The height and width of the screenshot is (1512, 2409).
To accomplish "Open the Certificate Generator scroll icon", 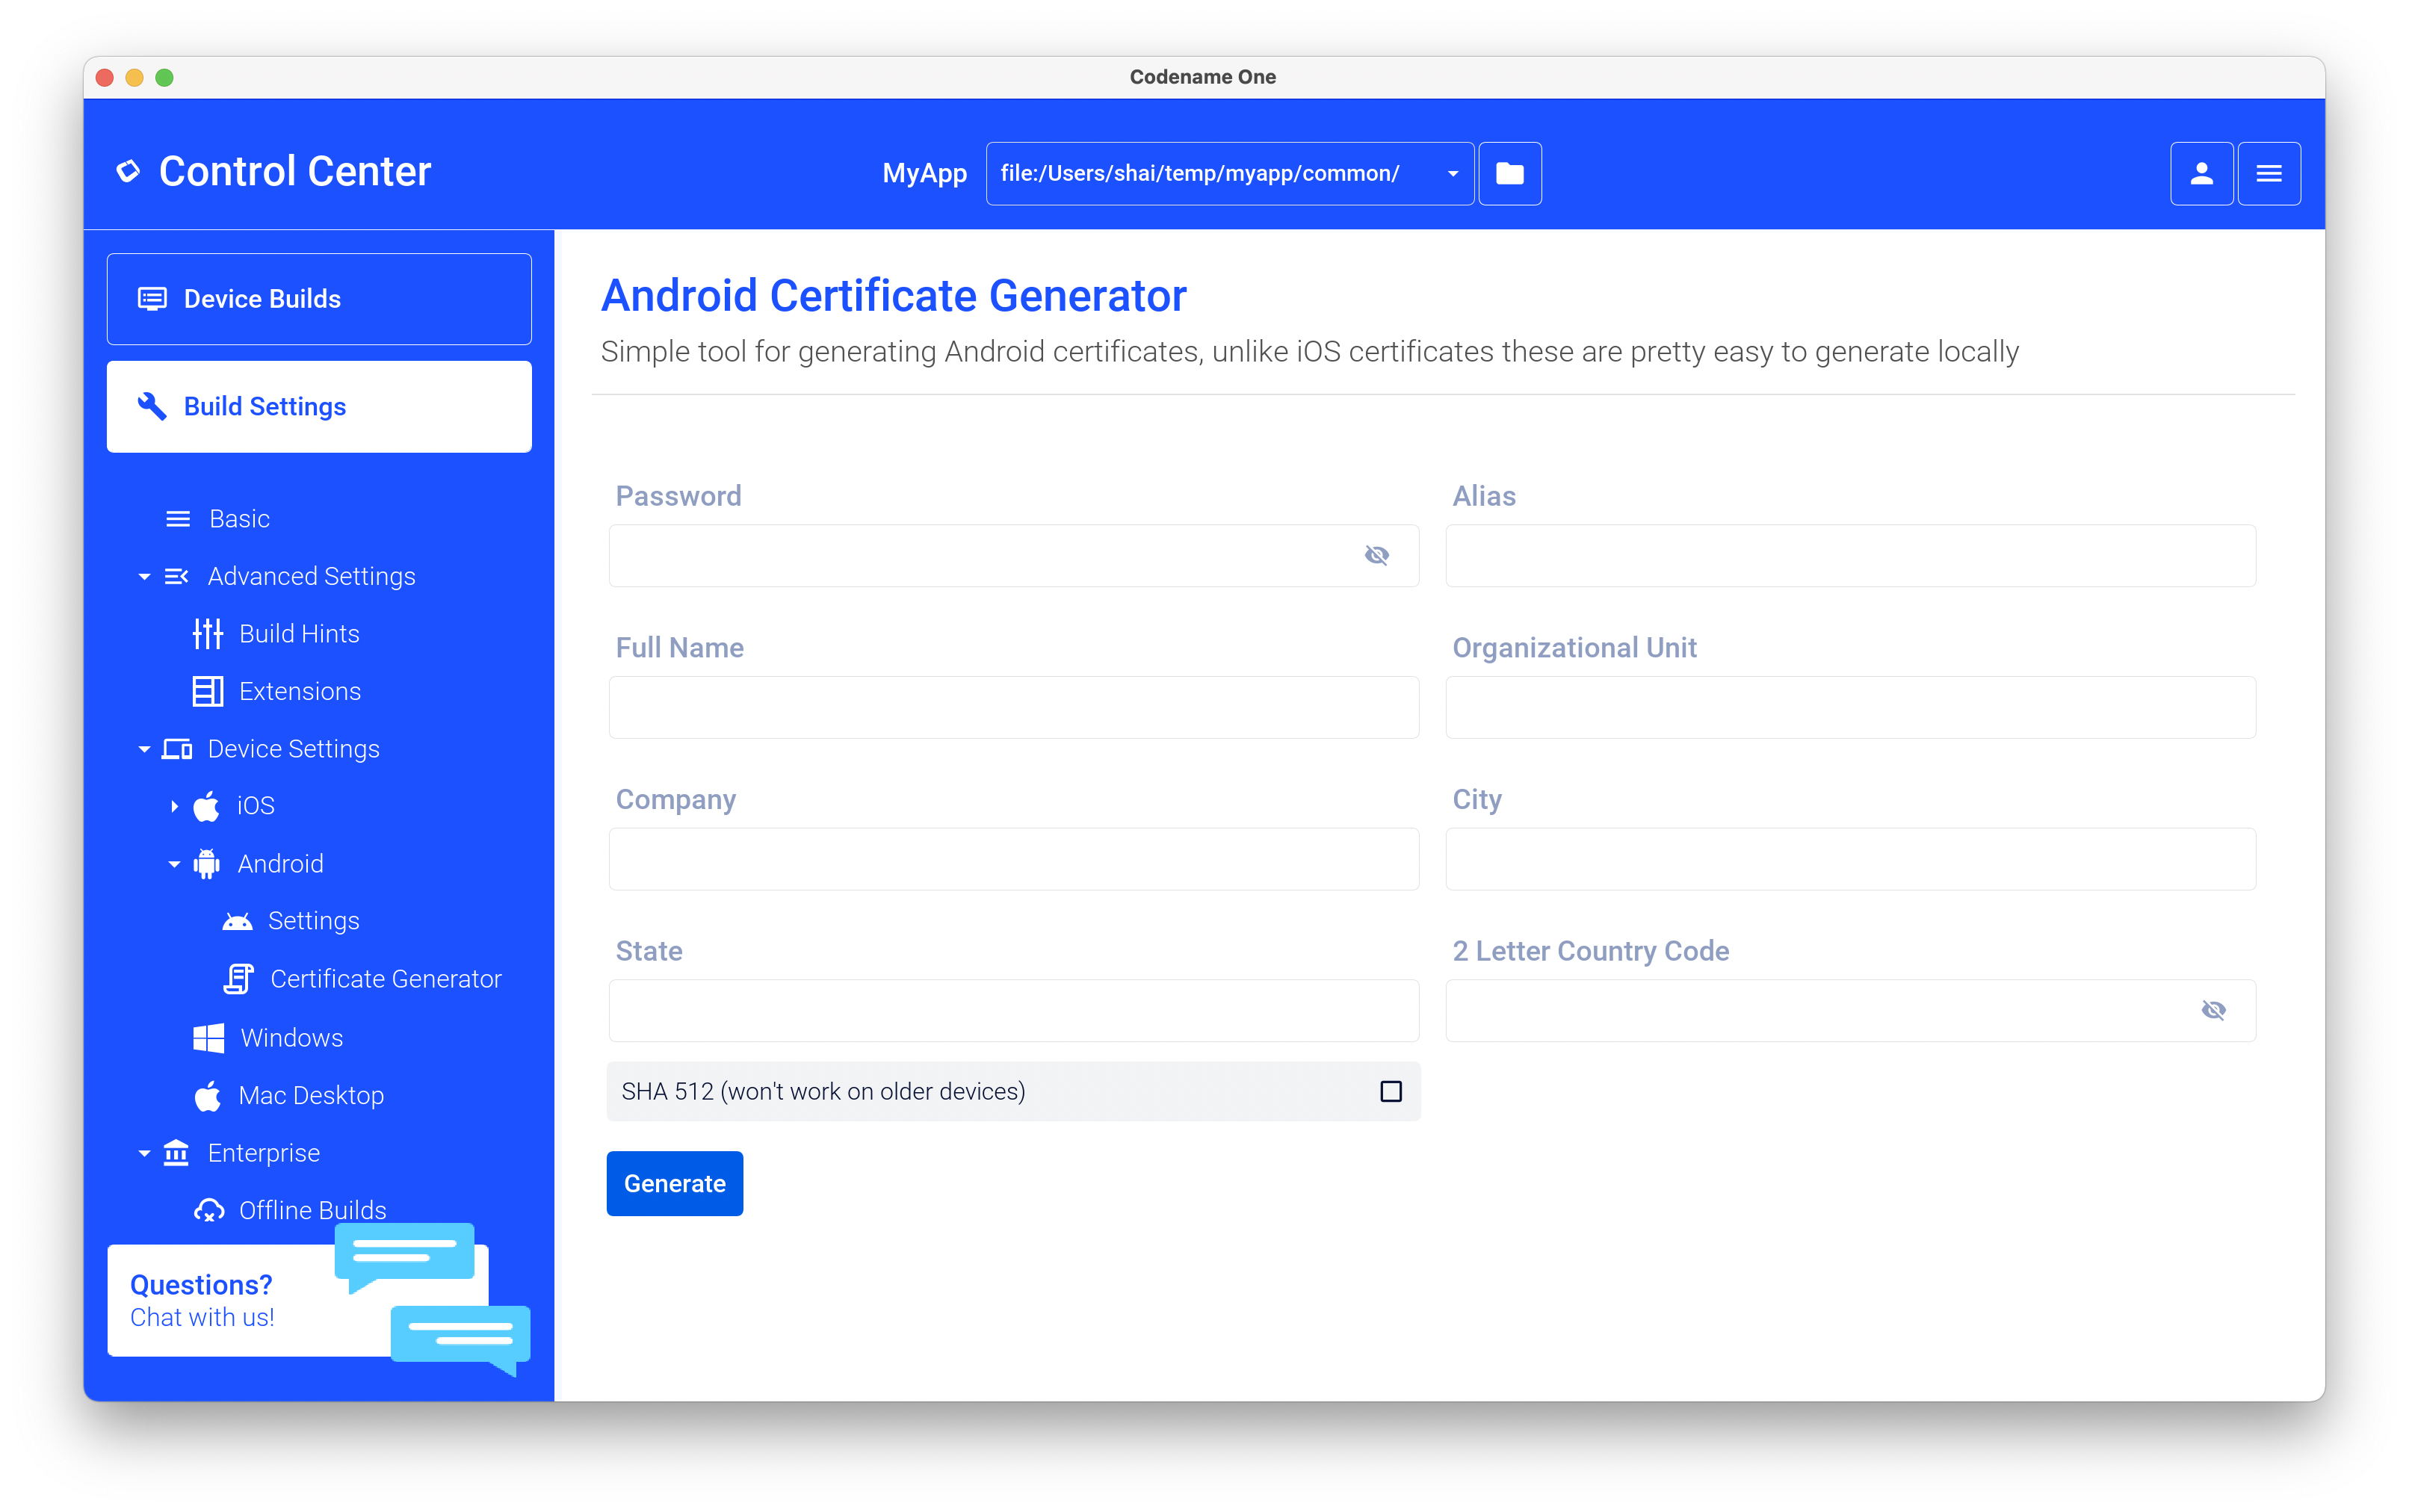I will click(x=238, y=978).
